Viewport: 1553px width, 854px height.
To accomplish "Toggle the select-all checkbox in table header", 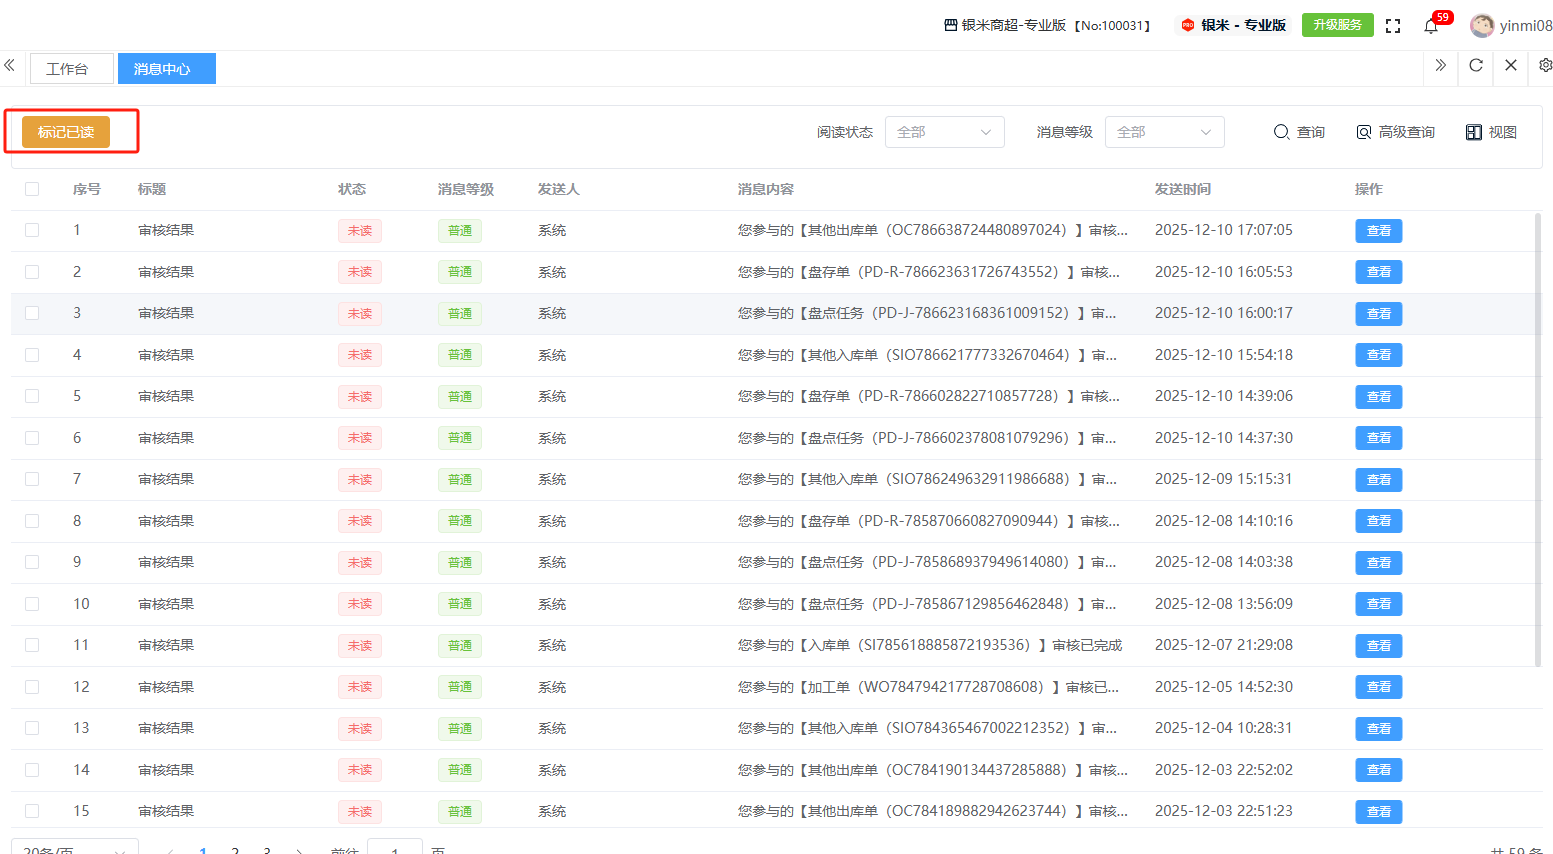I will click(32, 189).
